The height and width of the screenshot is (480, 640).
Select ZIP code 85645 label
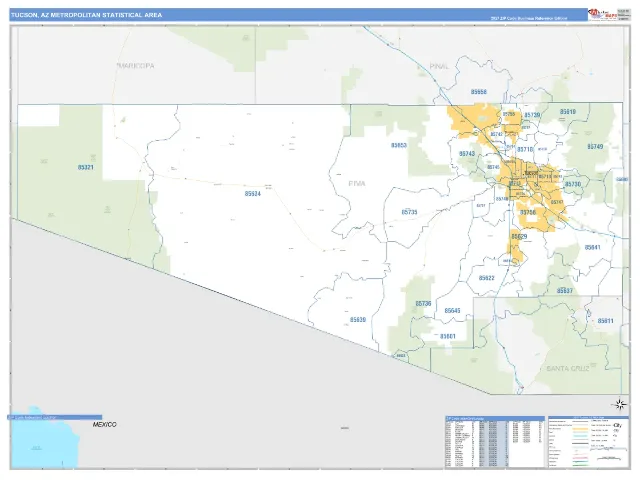click(x=452, y=311)
